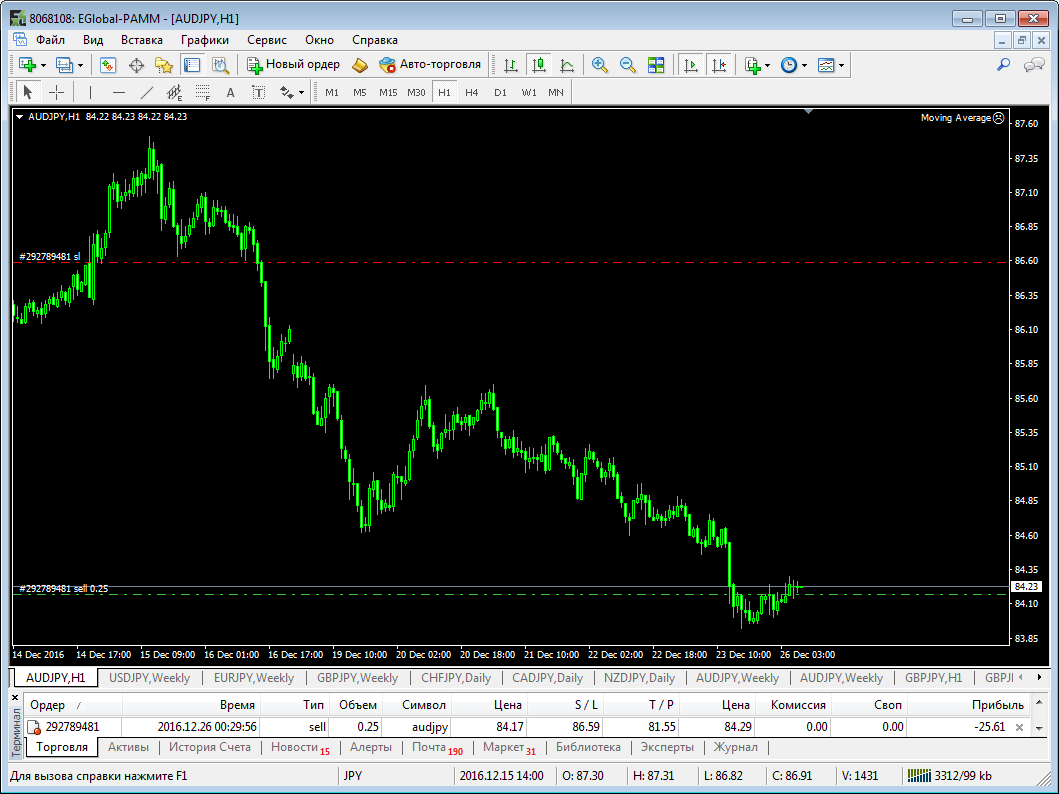This screenshot has width=1059, height=794.
Task: Select the Crosshair cursor tool
Action: pos(57,92)
